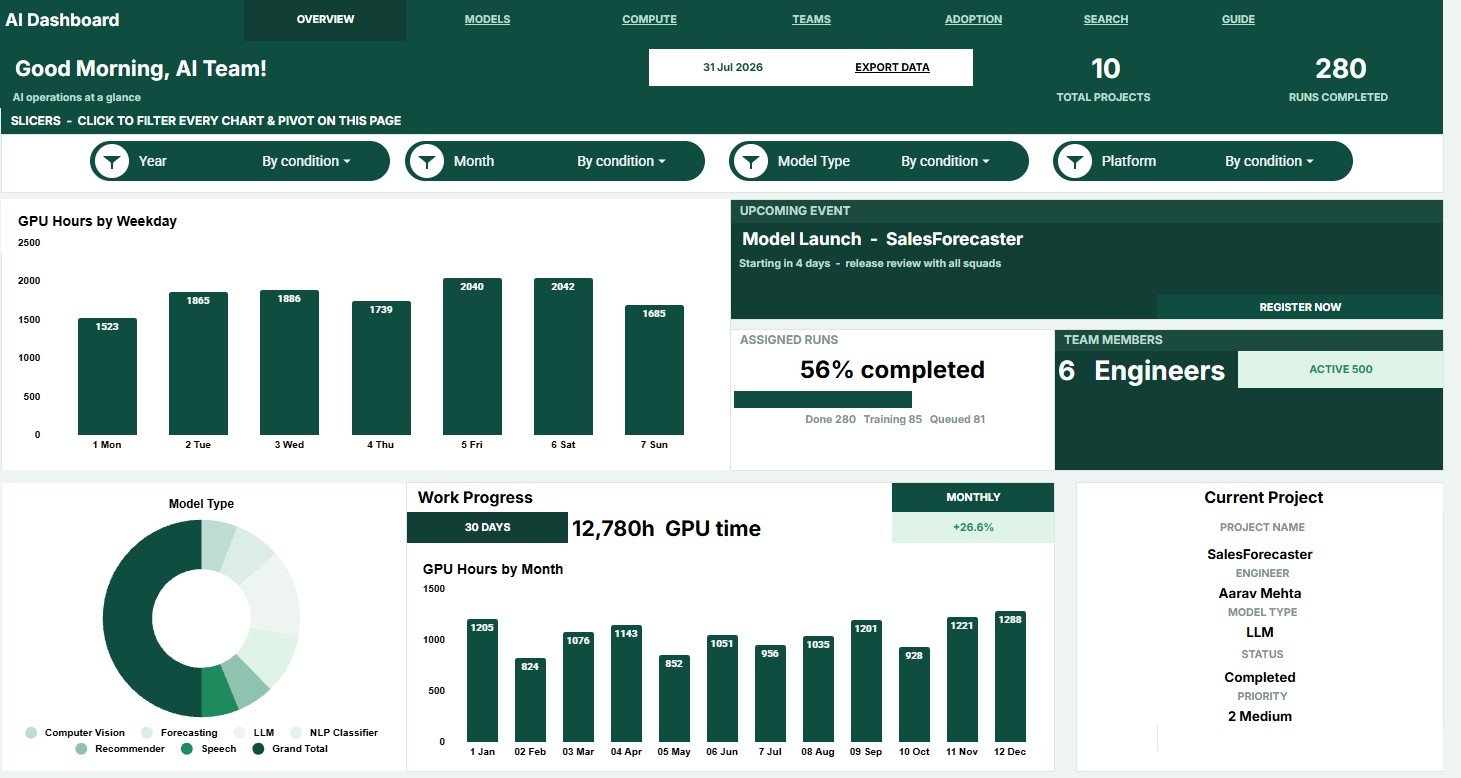Click the Wednesday bar labeled 1886
This screenshot has width=1461, height=778.
[289, 363]
